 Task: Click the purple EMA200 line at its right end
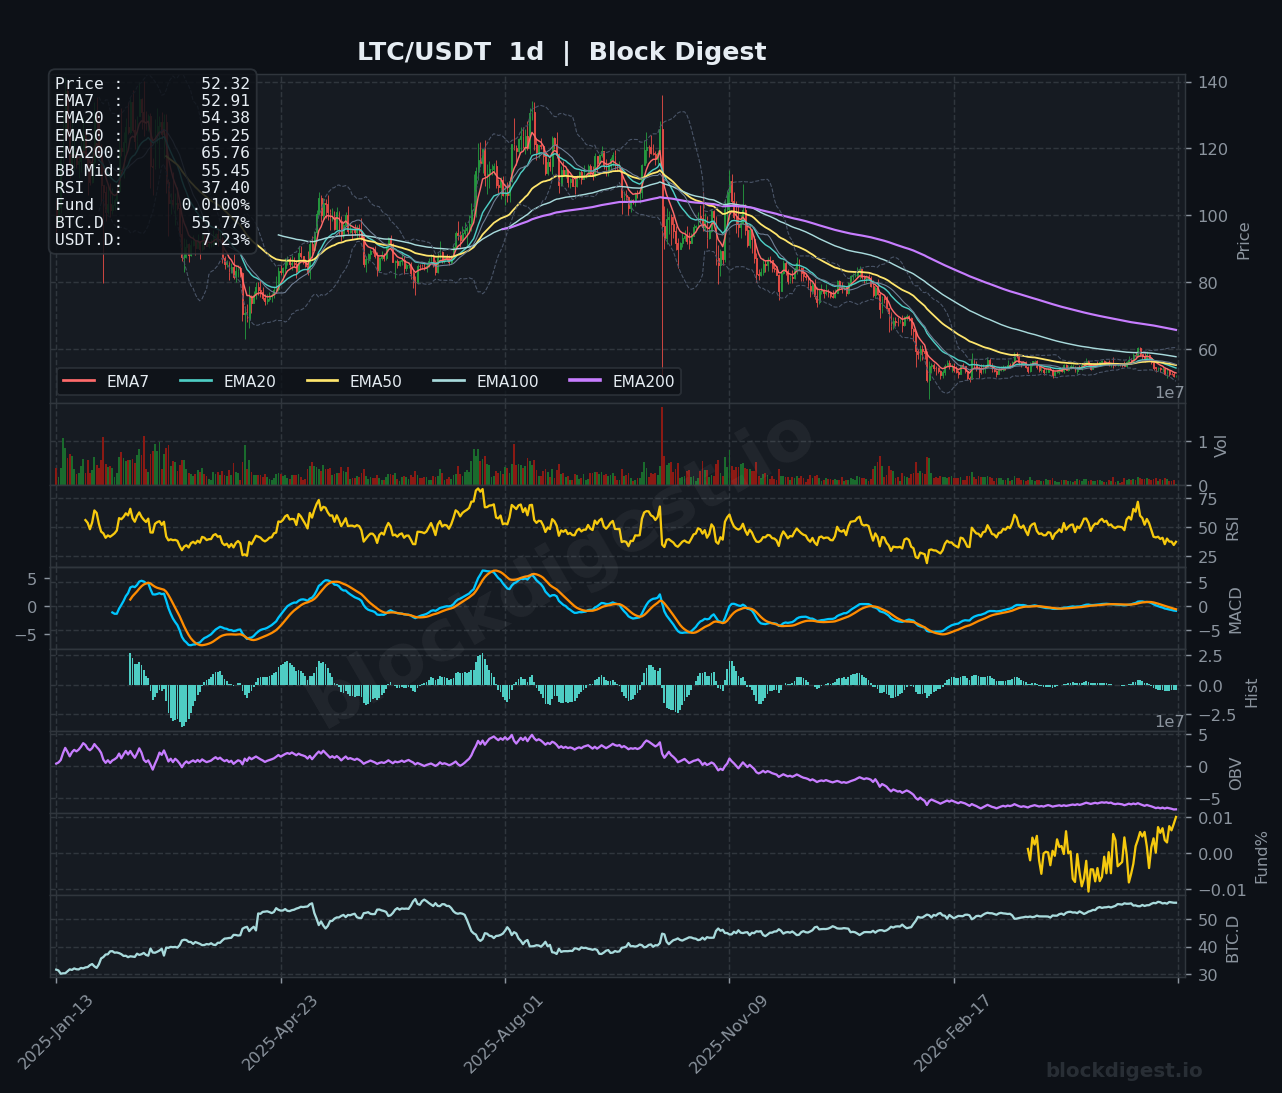pyautogui.click(x=1174, y=329)
